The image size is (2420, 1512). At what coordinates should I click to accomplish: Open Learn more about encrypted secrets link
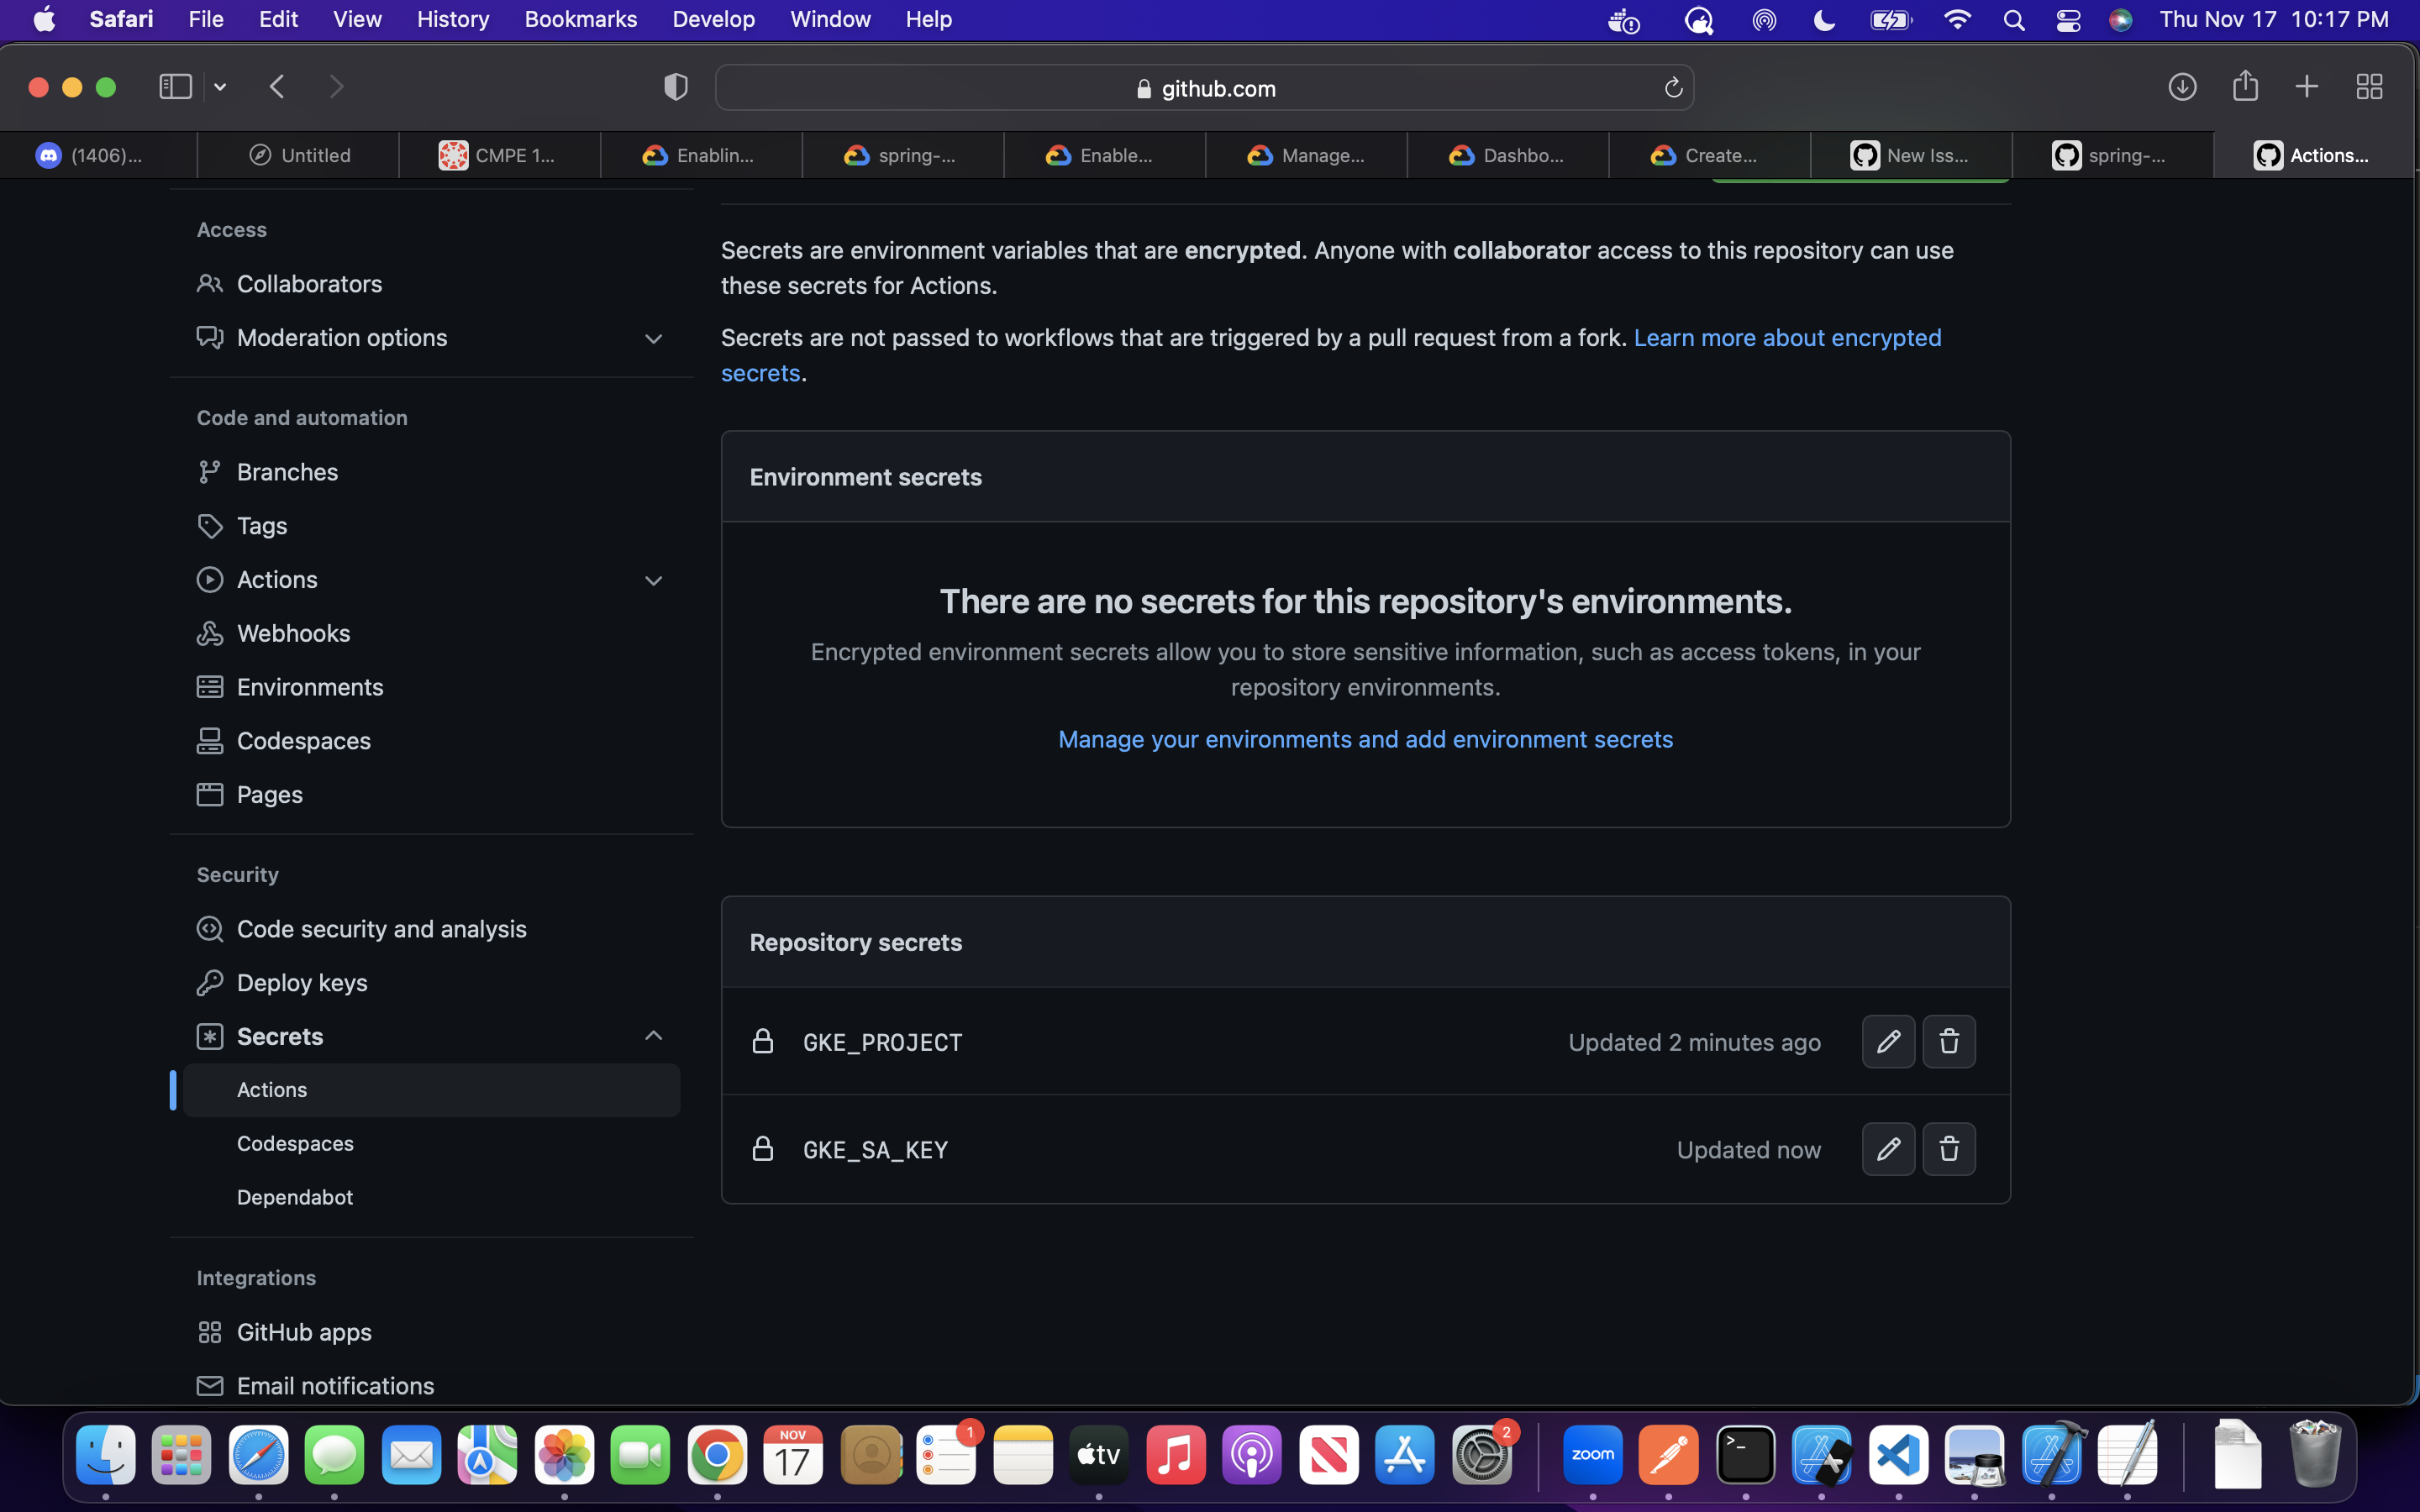(x=1786, y=338)
